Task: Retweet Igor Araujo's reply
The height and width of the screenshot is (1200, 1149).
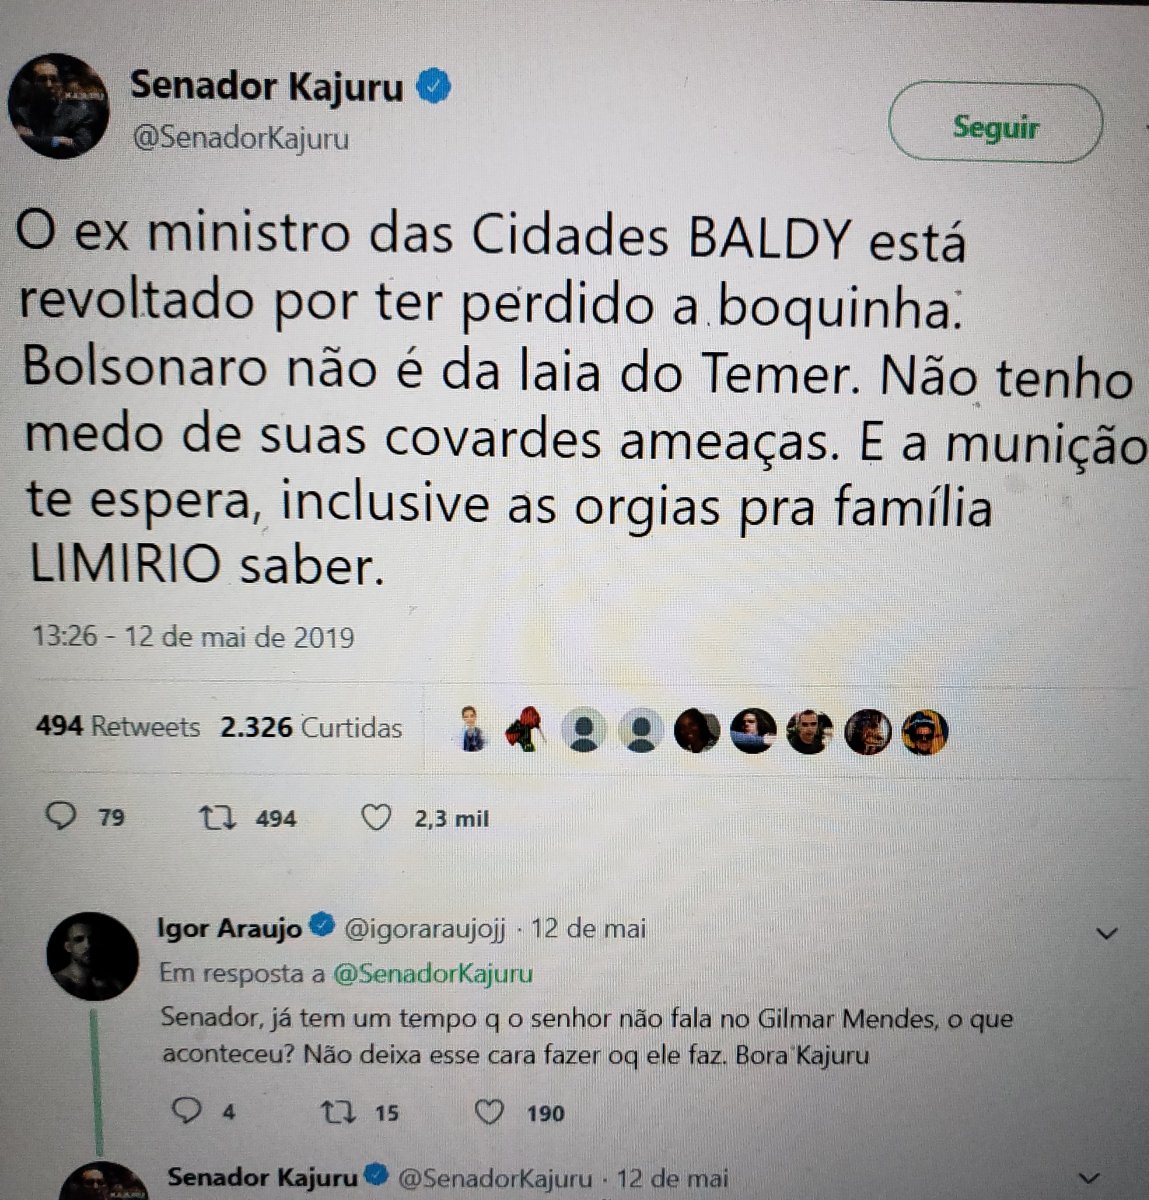Action: coord(337,1112)
